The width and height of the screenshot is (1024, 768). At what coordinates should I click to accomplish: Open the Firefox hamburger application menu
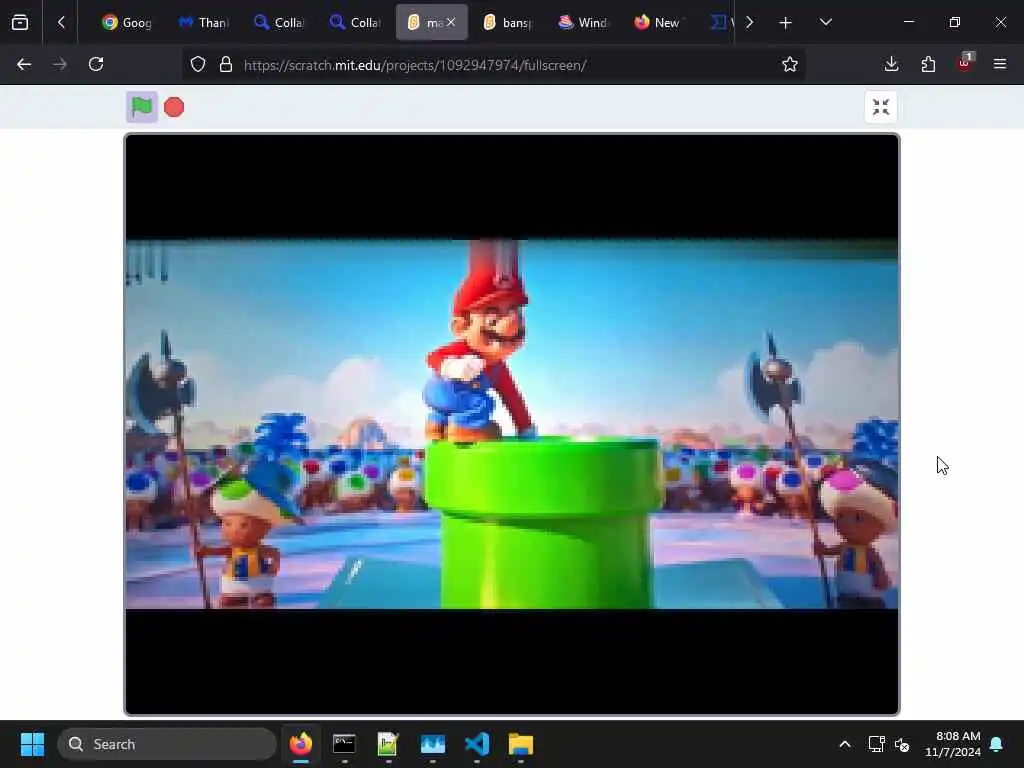pyautogui.click(x=1000, y=64)
